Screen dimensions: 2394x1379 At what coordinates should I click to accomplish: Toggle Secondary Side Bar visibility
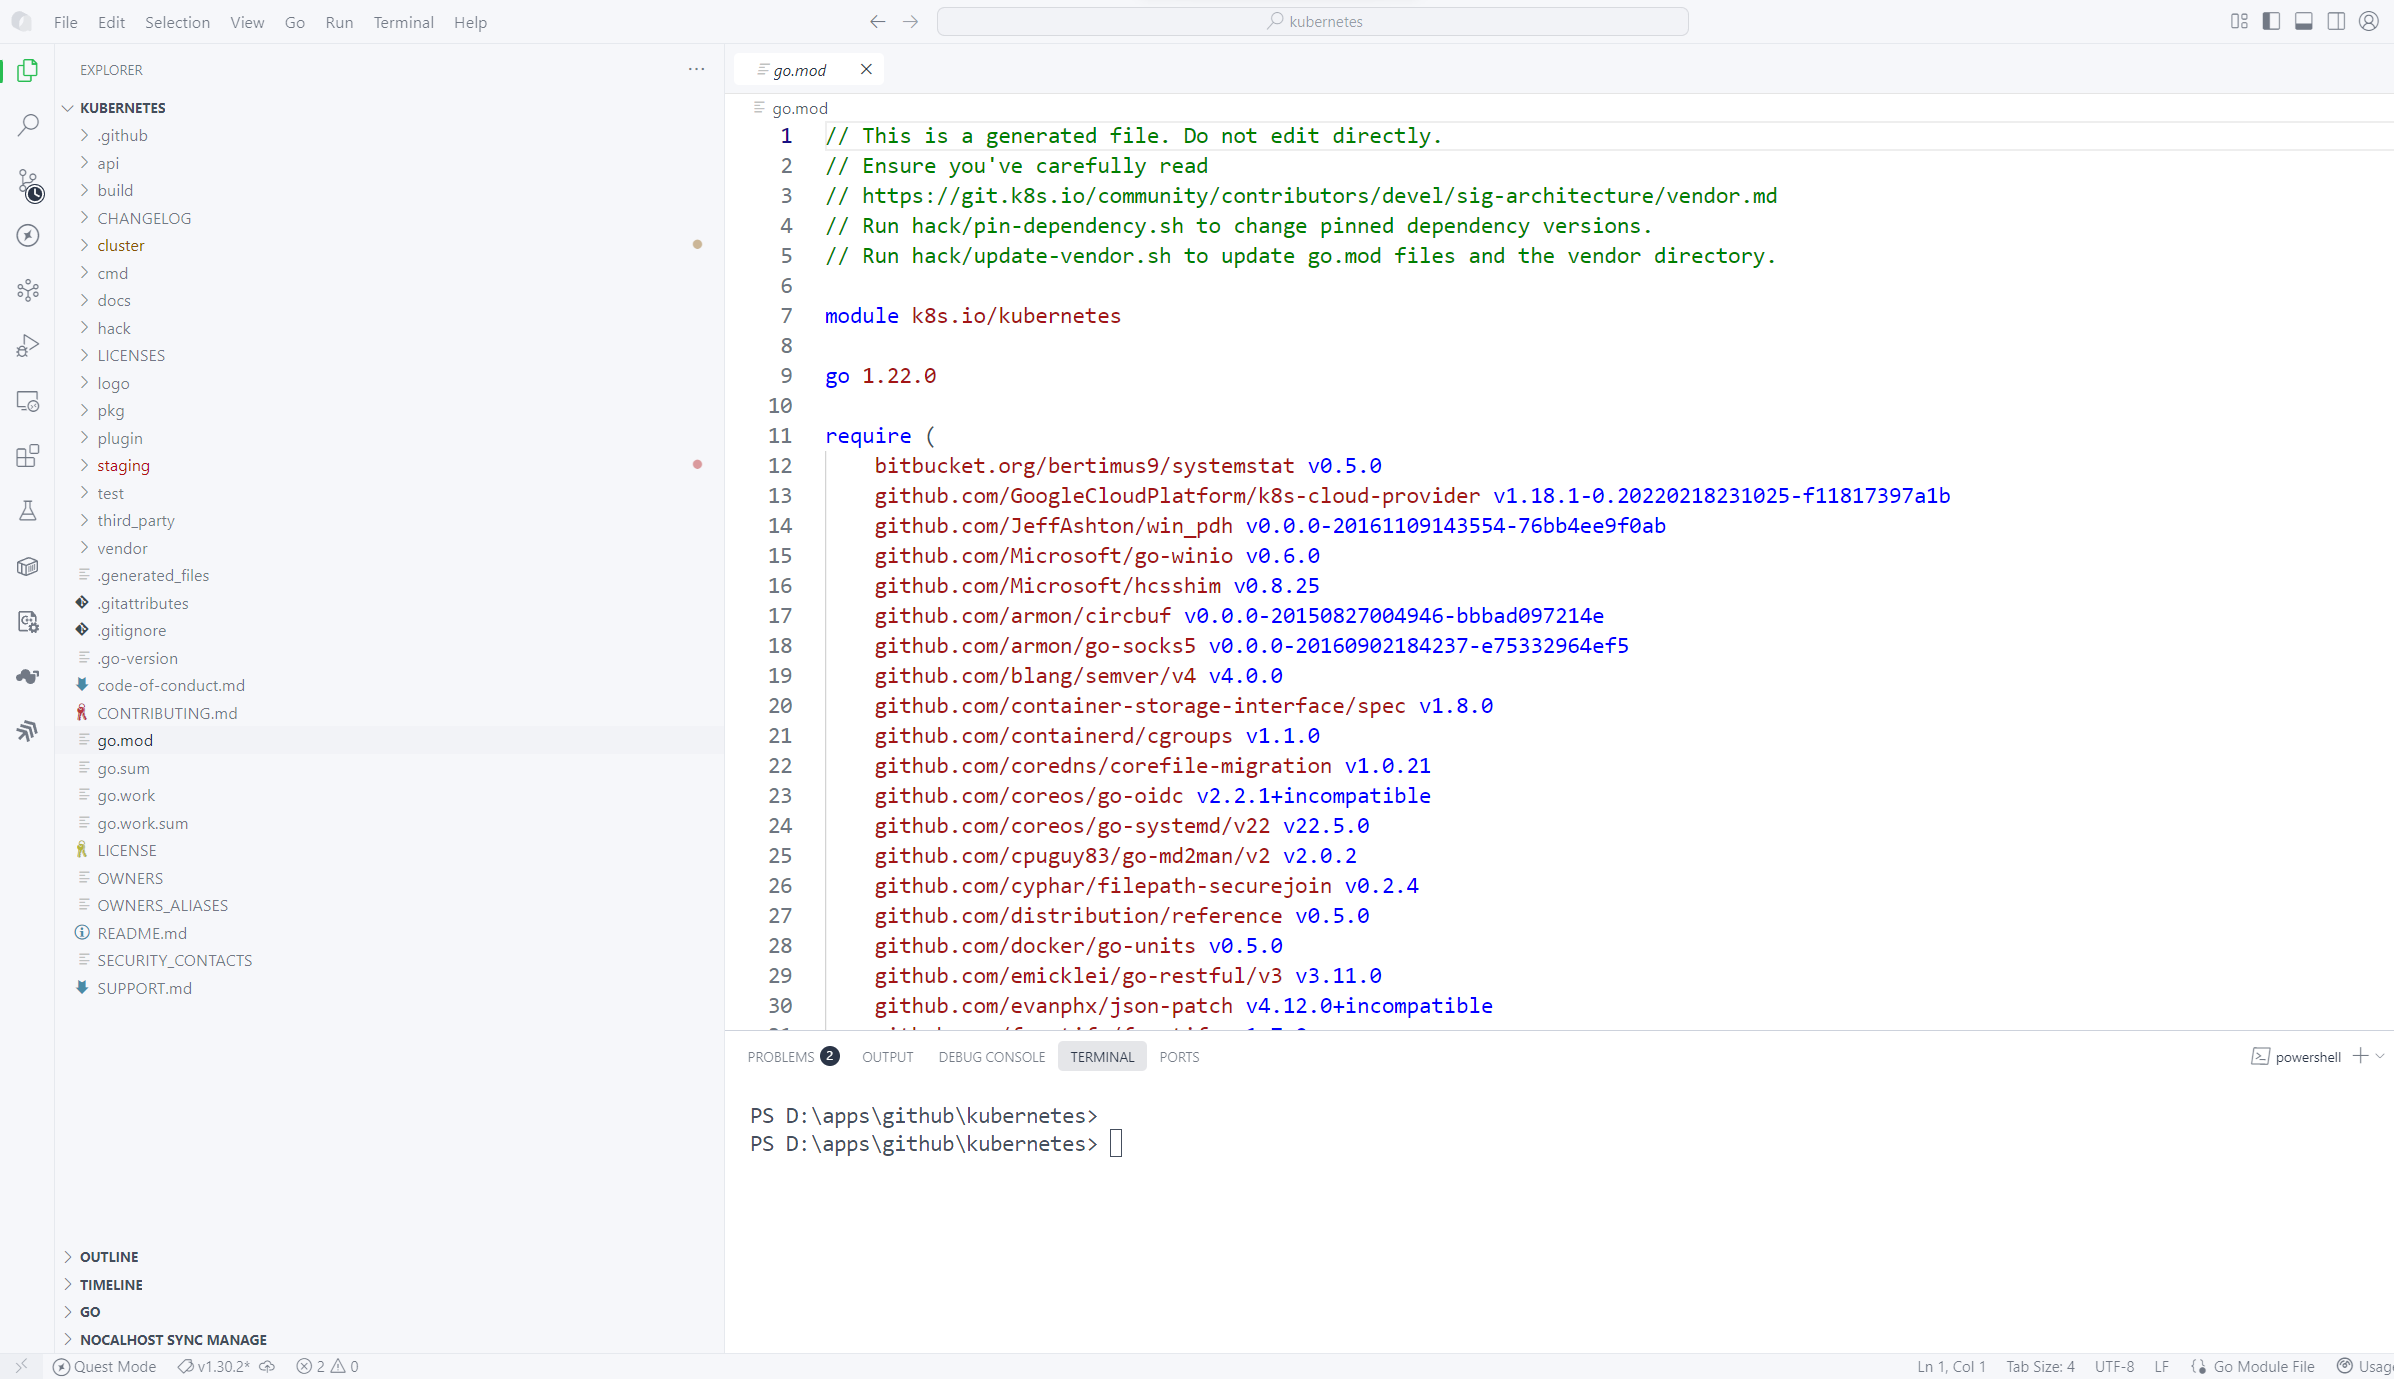[x=2336, y=21]
